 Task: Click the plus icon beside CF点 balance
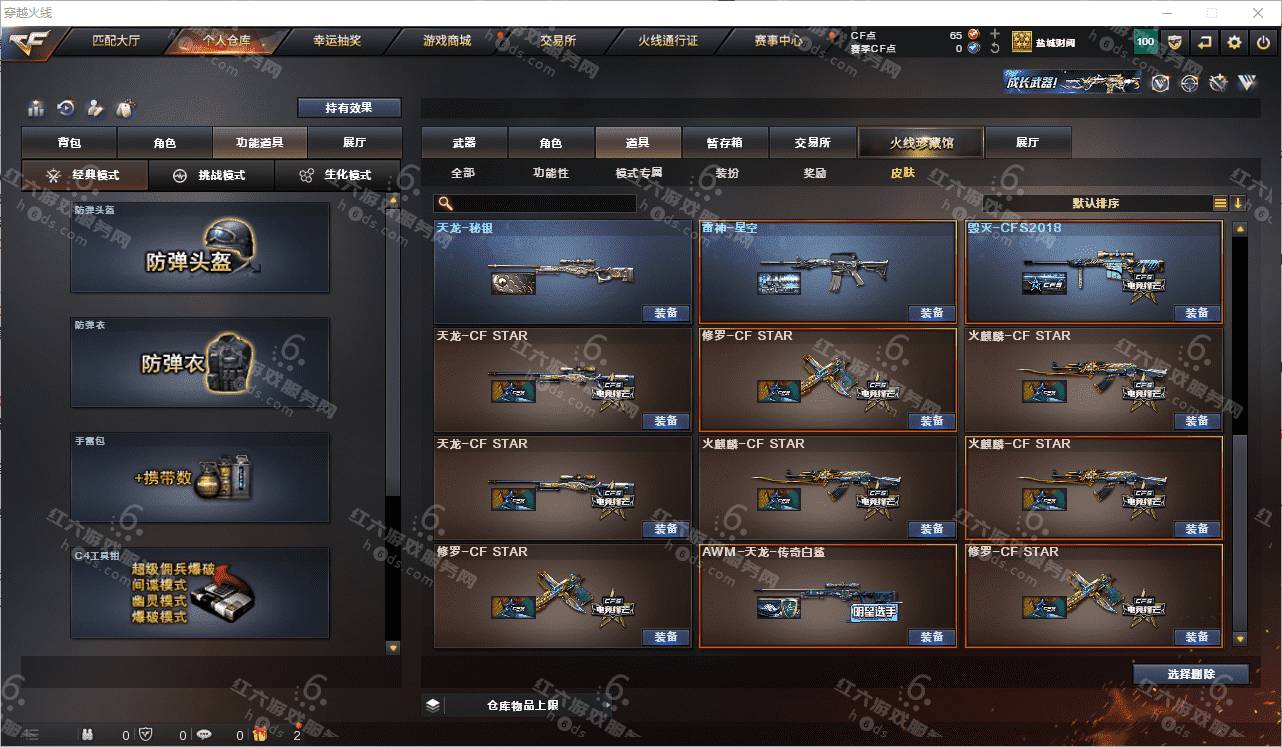point(995,34)
